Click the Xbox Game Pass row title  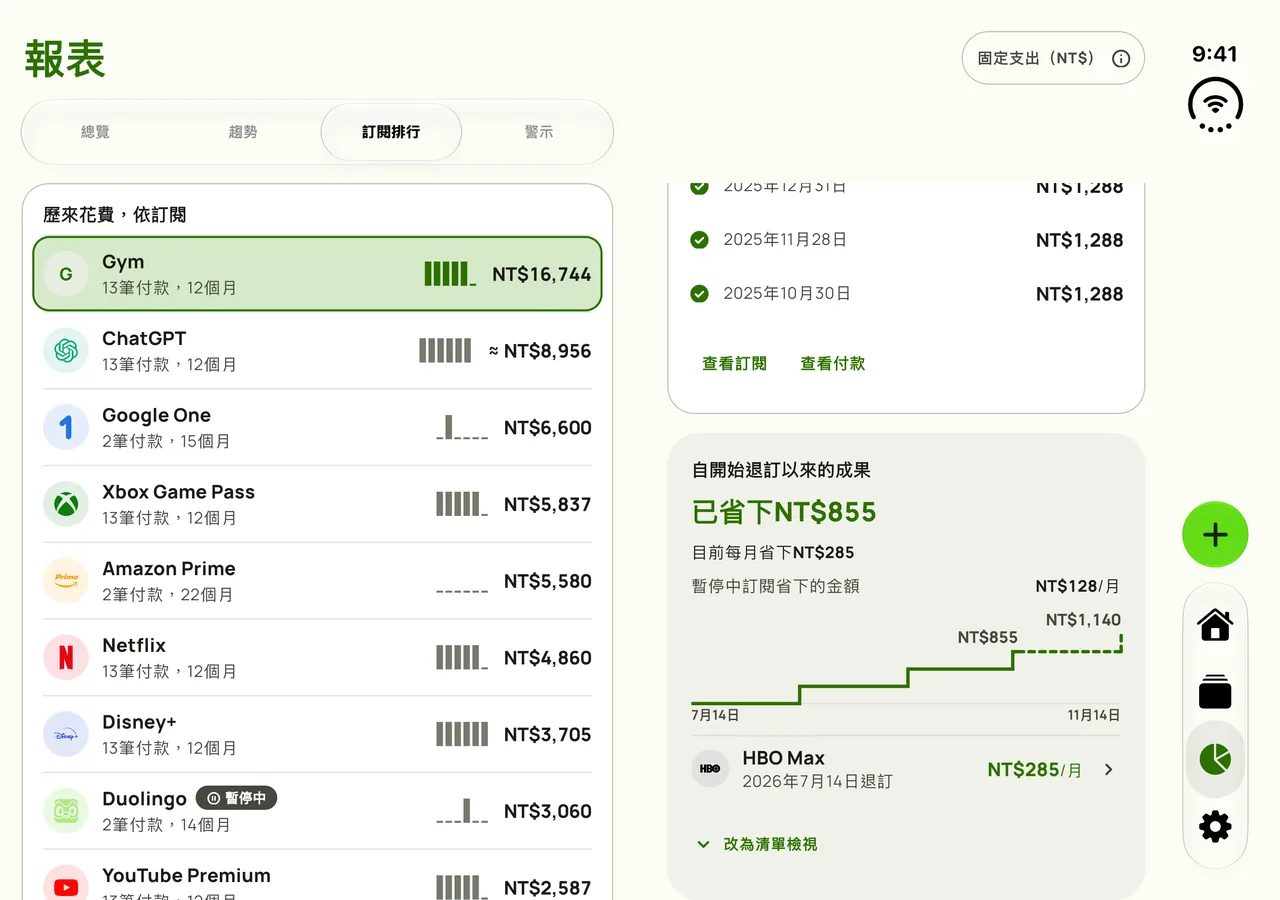[178, 492]
